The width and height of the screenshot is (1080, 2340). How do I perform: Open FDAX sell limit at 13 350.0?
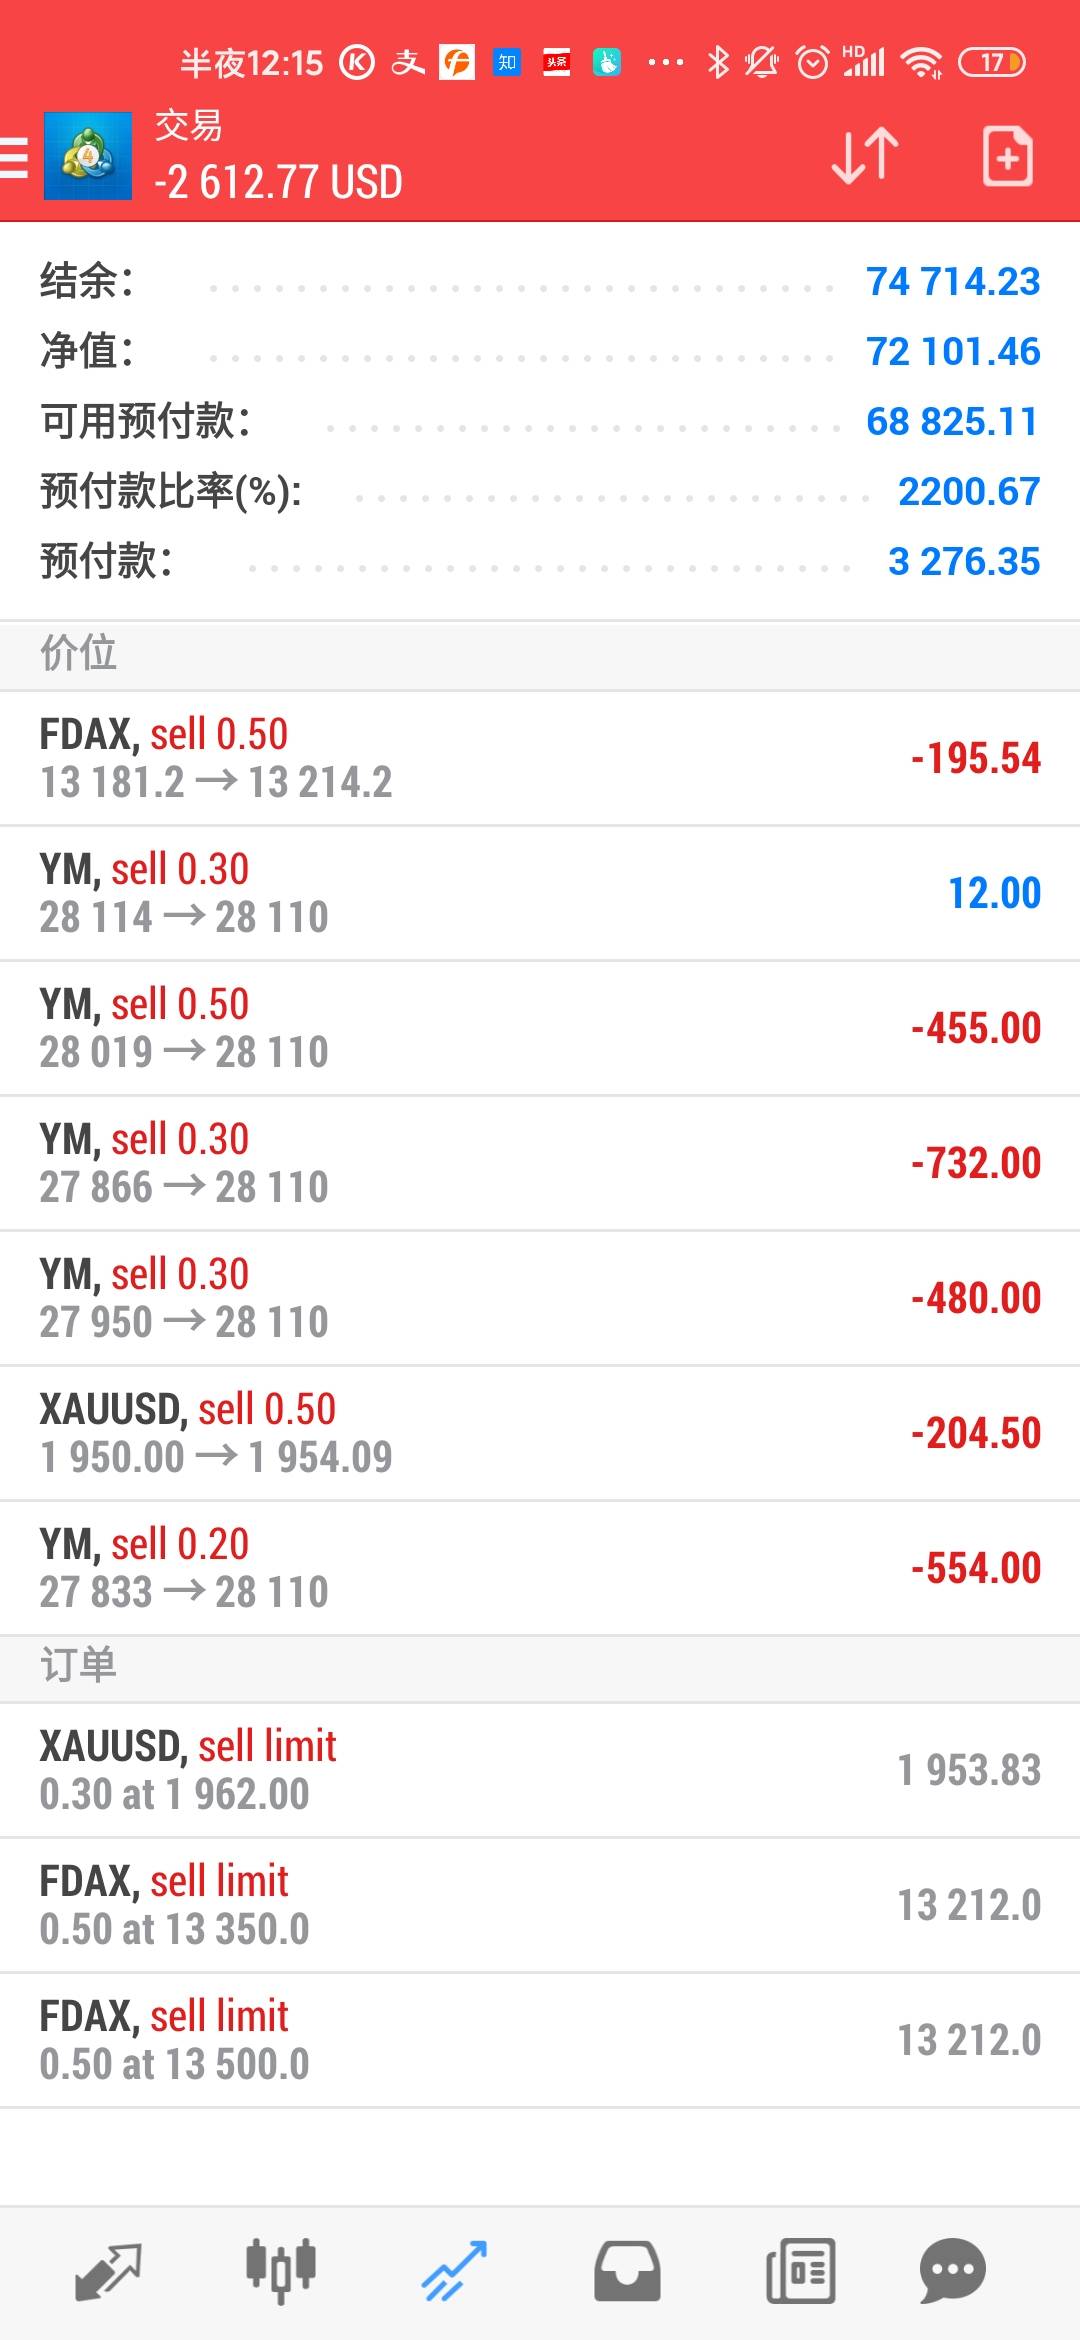pos(540,1905)
